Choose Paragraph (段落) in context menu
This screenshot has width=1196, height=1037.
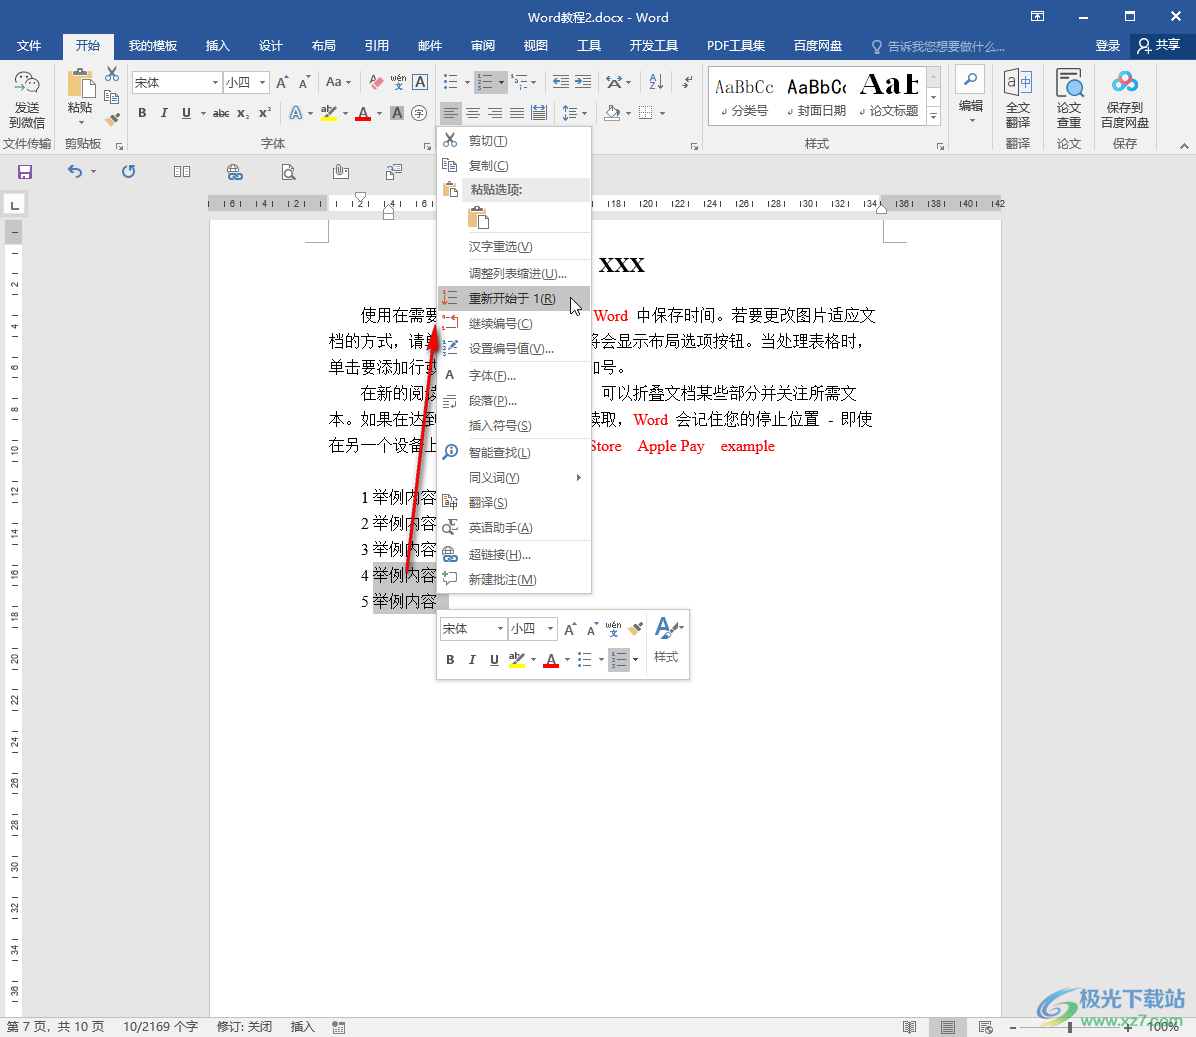coord(514,400)
